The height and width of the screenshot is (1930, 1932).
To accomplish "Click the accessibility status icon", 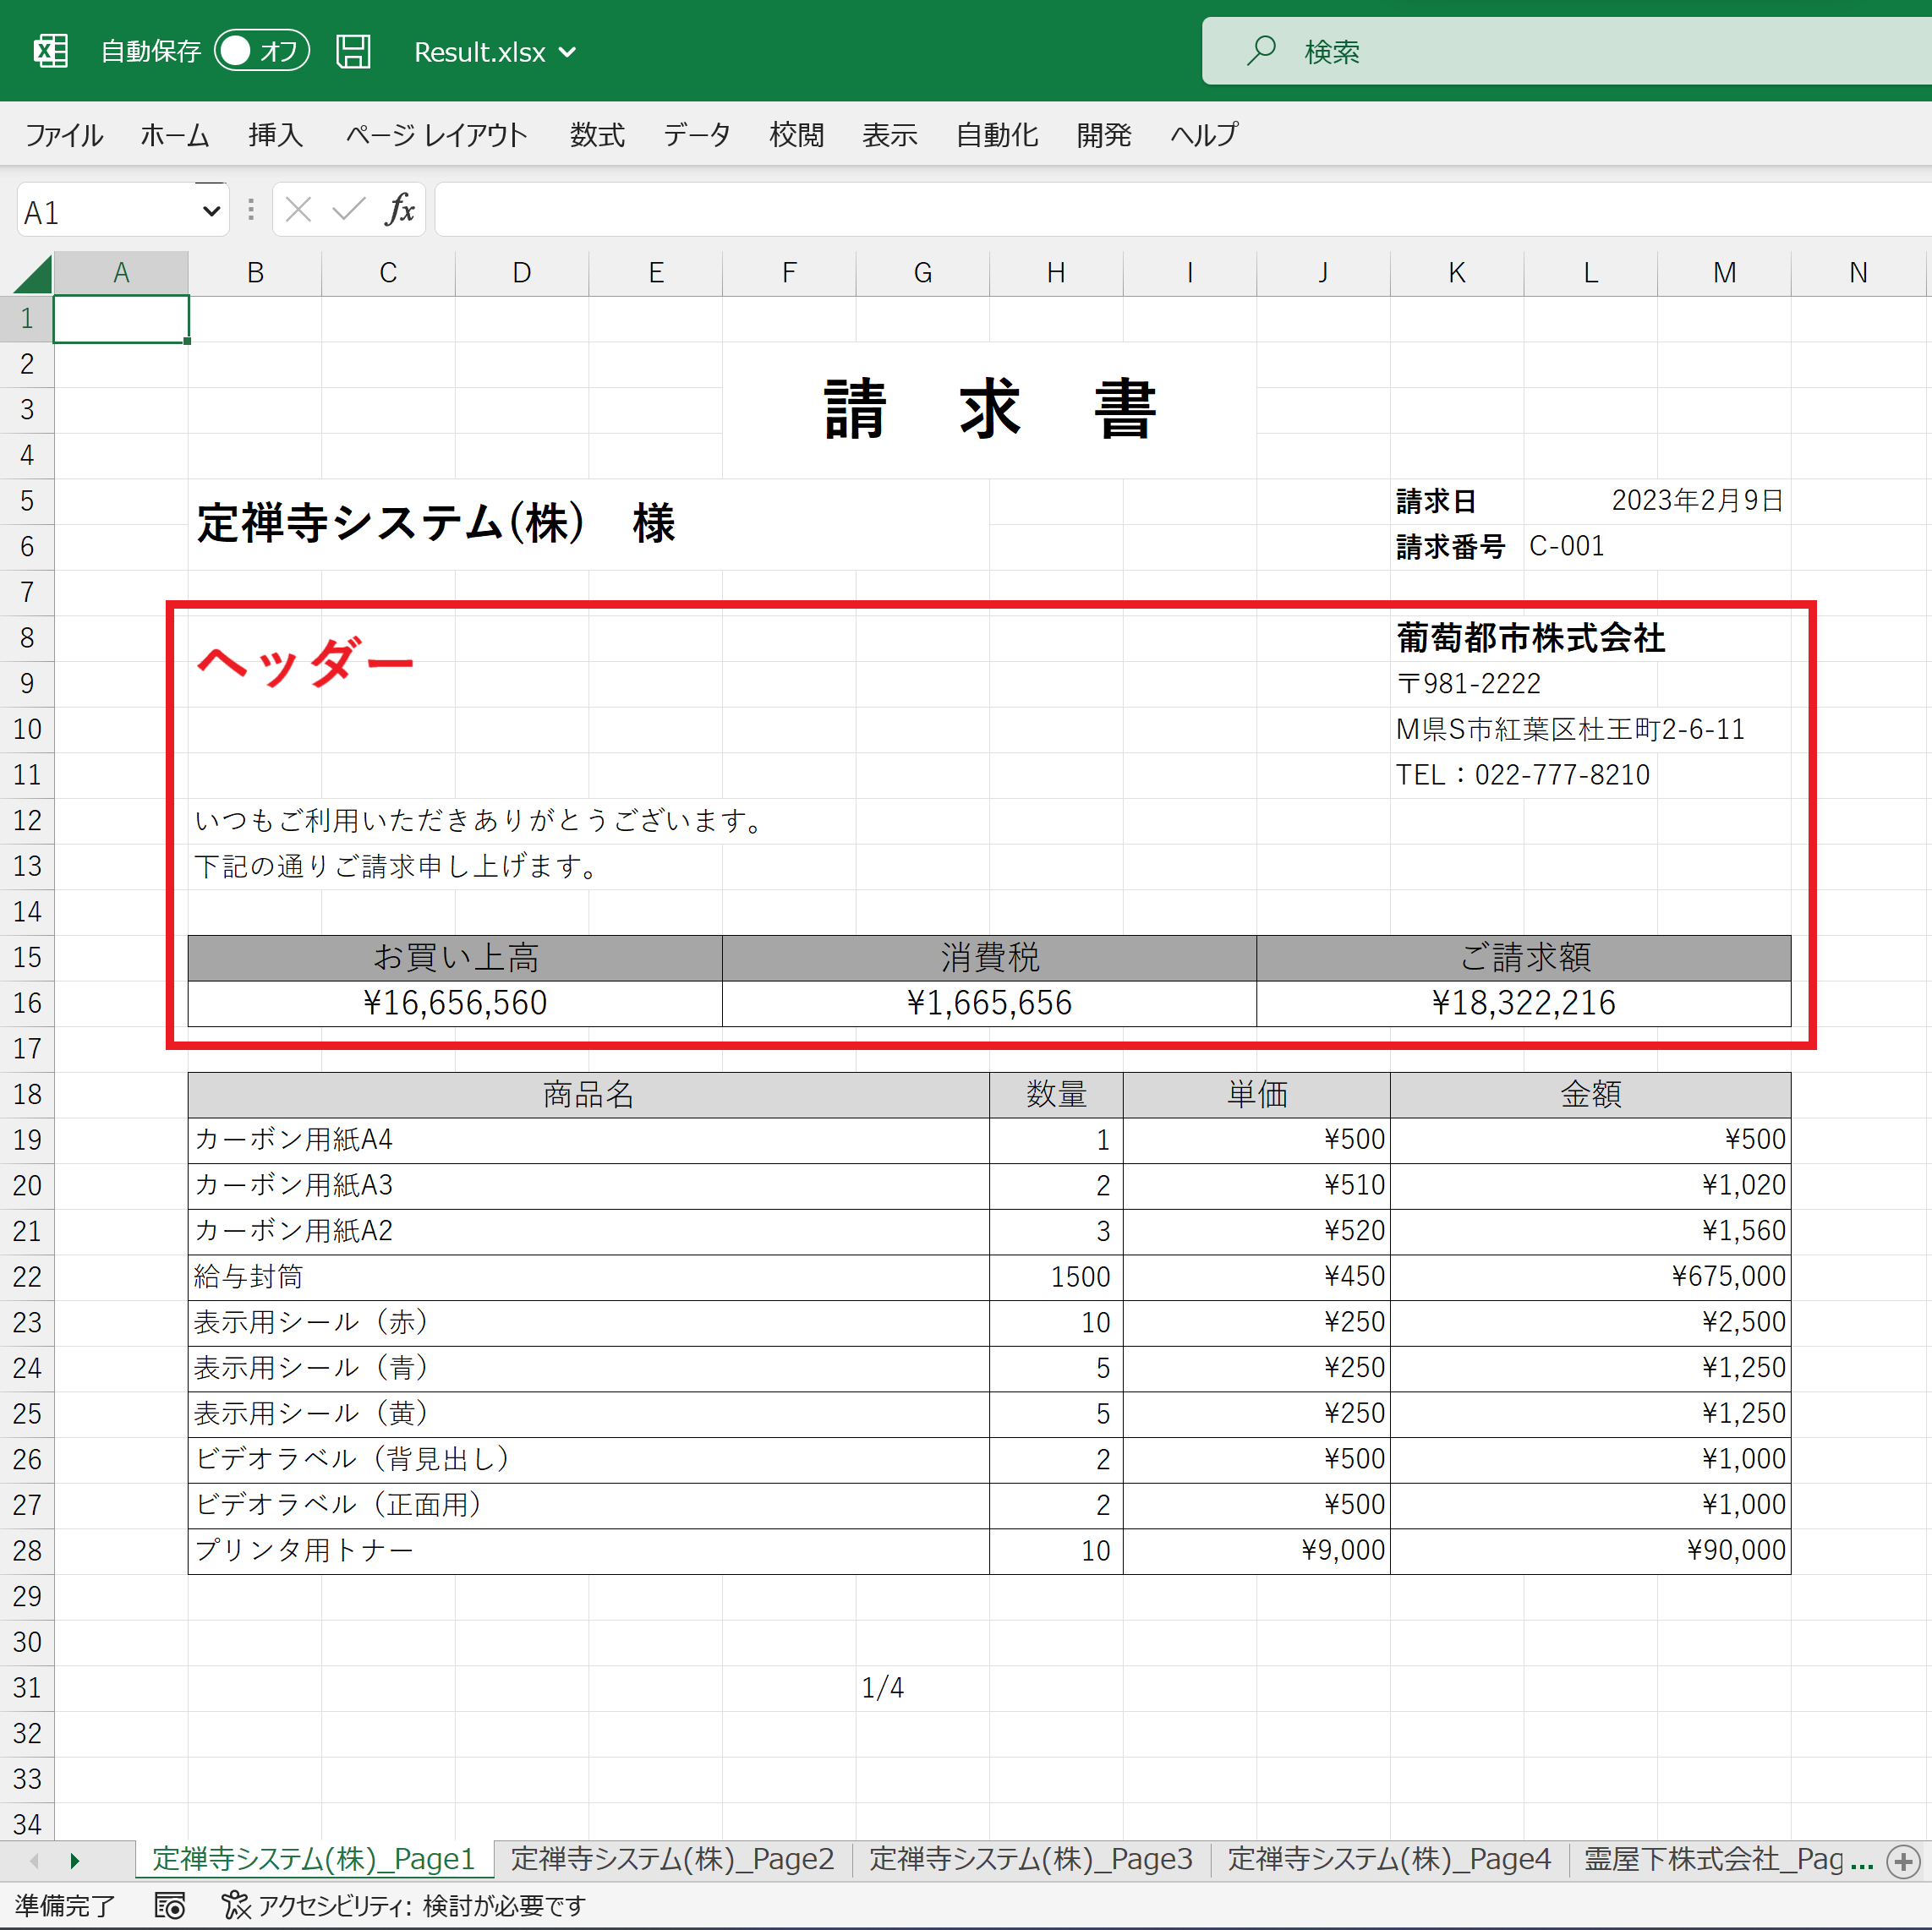I will tap(236, 1906).
